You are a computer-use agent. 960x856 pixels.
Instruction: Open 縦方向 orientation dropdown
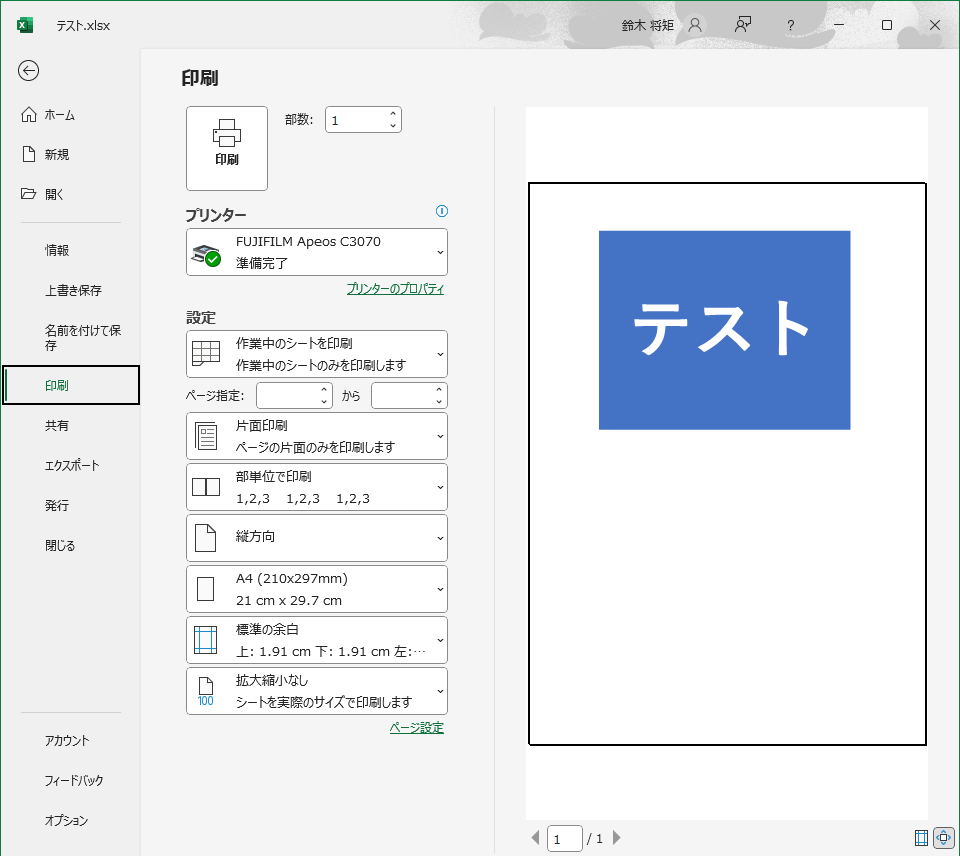[x=317, y=538]
